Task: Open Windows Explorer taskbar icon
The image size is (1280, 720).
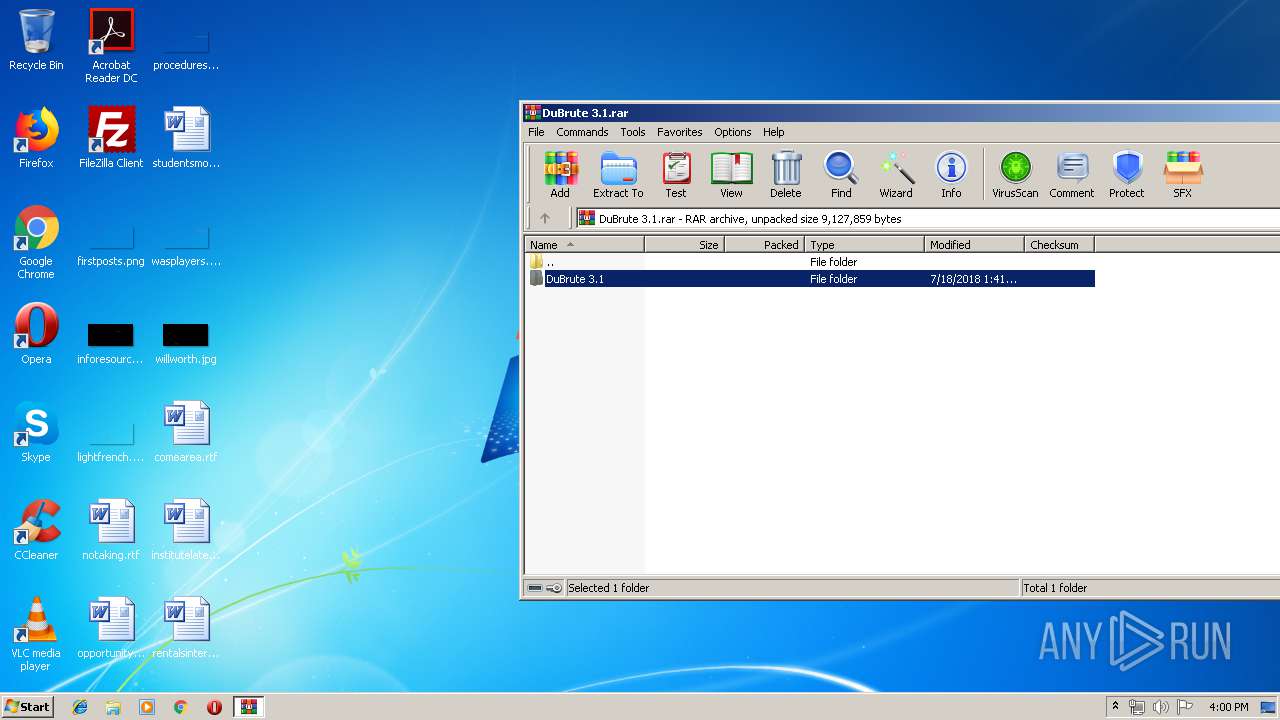Action: [113, 707]
